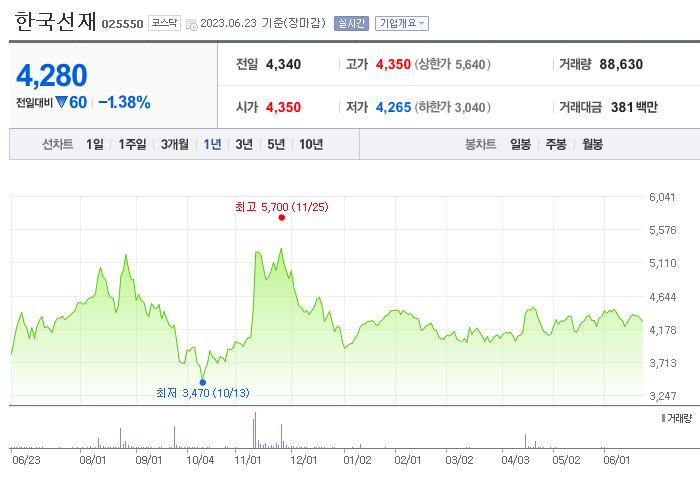The width and height of the screenshot is (700, 478).
Task: Click the trading value 381 백만
Action: [x=634, y=108]
